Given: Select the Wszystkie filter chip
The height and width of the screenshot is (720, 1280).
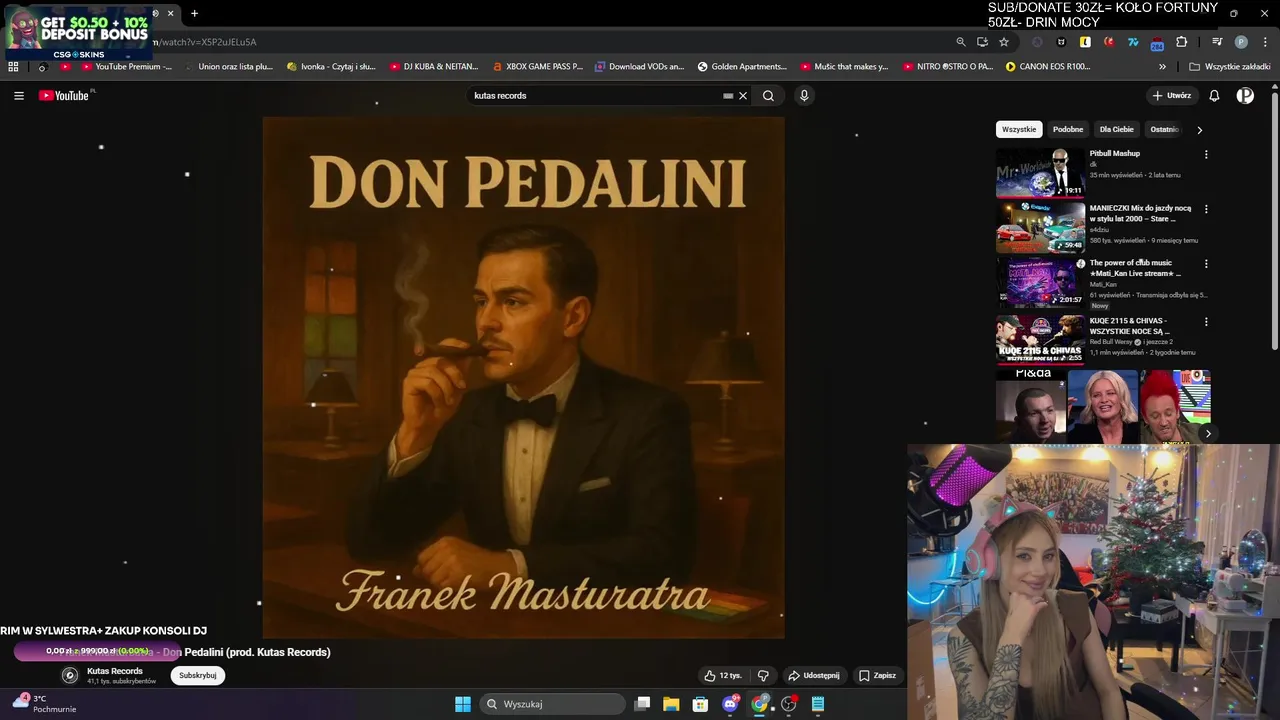Looking at the screenshot, I should pyautogui.click(x=1019, y=129).
